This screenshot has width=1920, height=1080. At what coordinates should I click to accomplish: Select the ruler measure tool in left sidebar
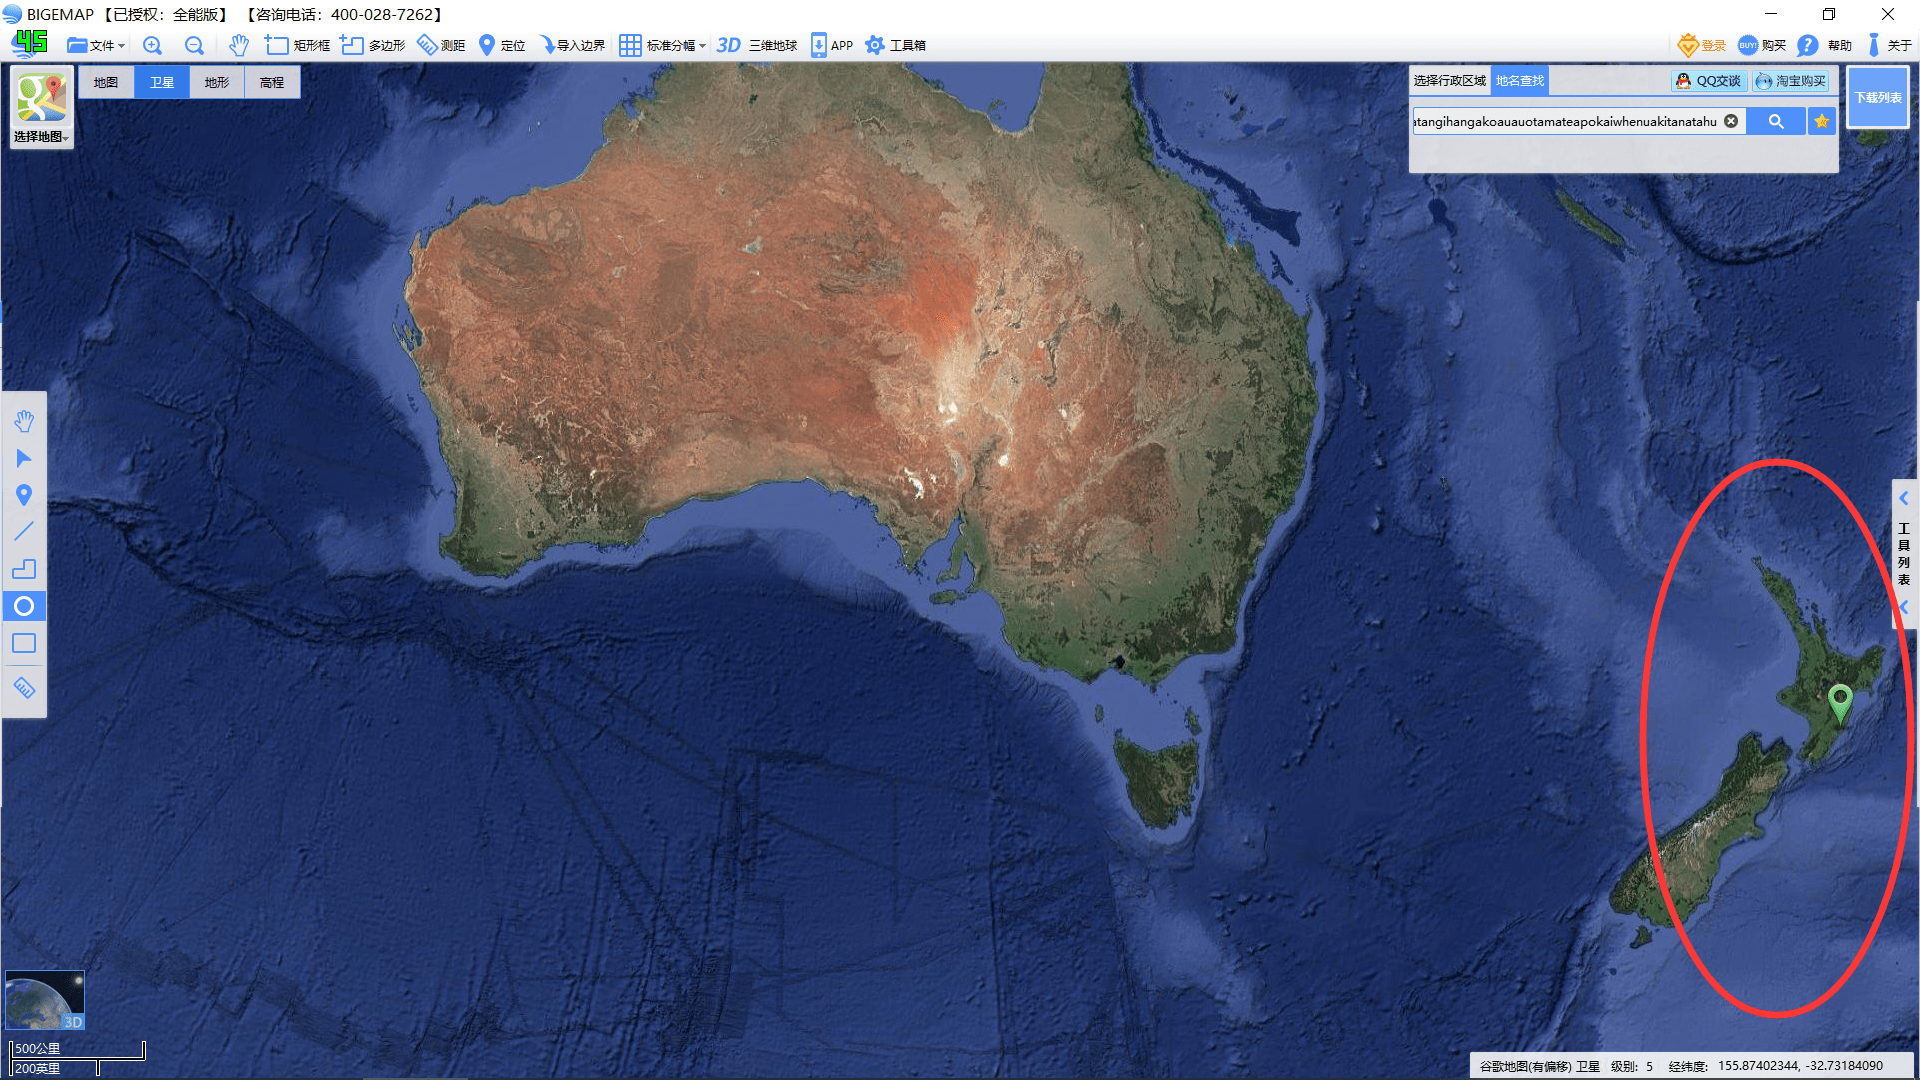coord(24,688)
